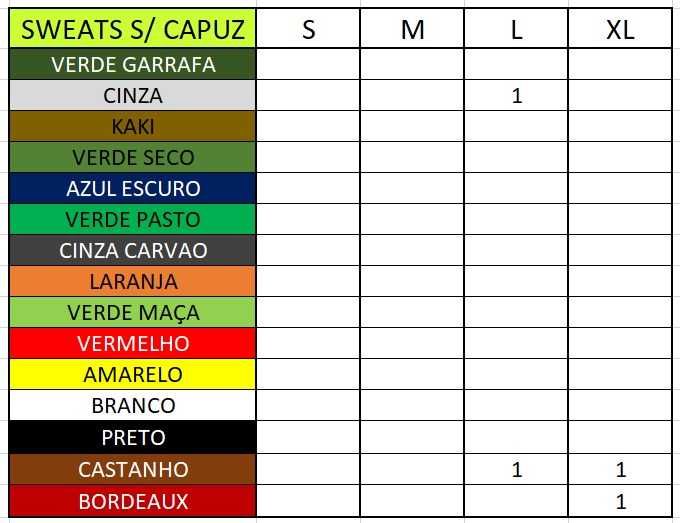Image resolution: width=680 pixels, height=523 pixels.
Task: Select the LARANJA color cell
Action: point(133,281)
